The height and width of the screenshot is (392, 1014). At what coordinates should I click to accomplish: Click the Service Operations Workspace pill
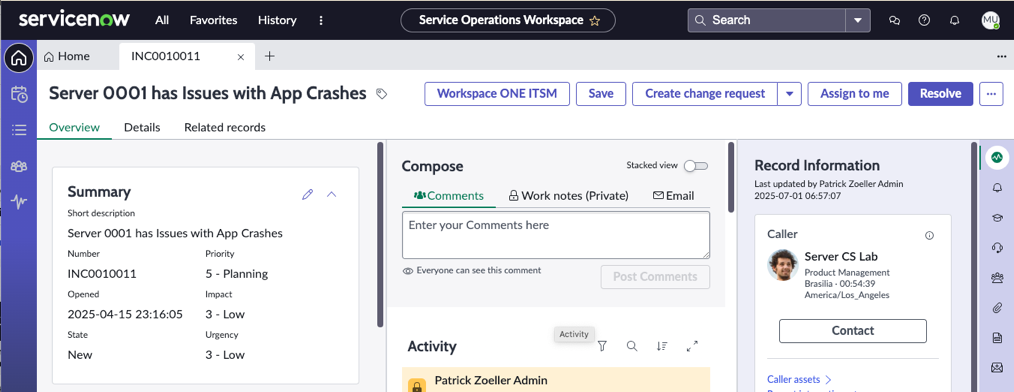point(508,20)
